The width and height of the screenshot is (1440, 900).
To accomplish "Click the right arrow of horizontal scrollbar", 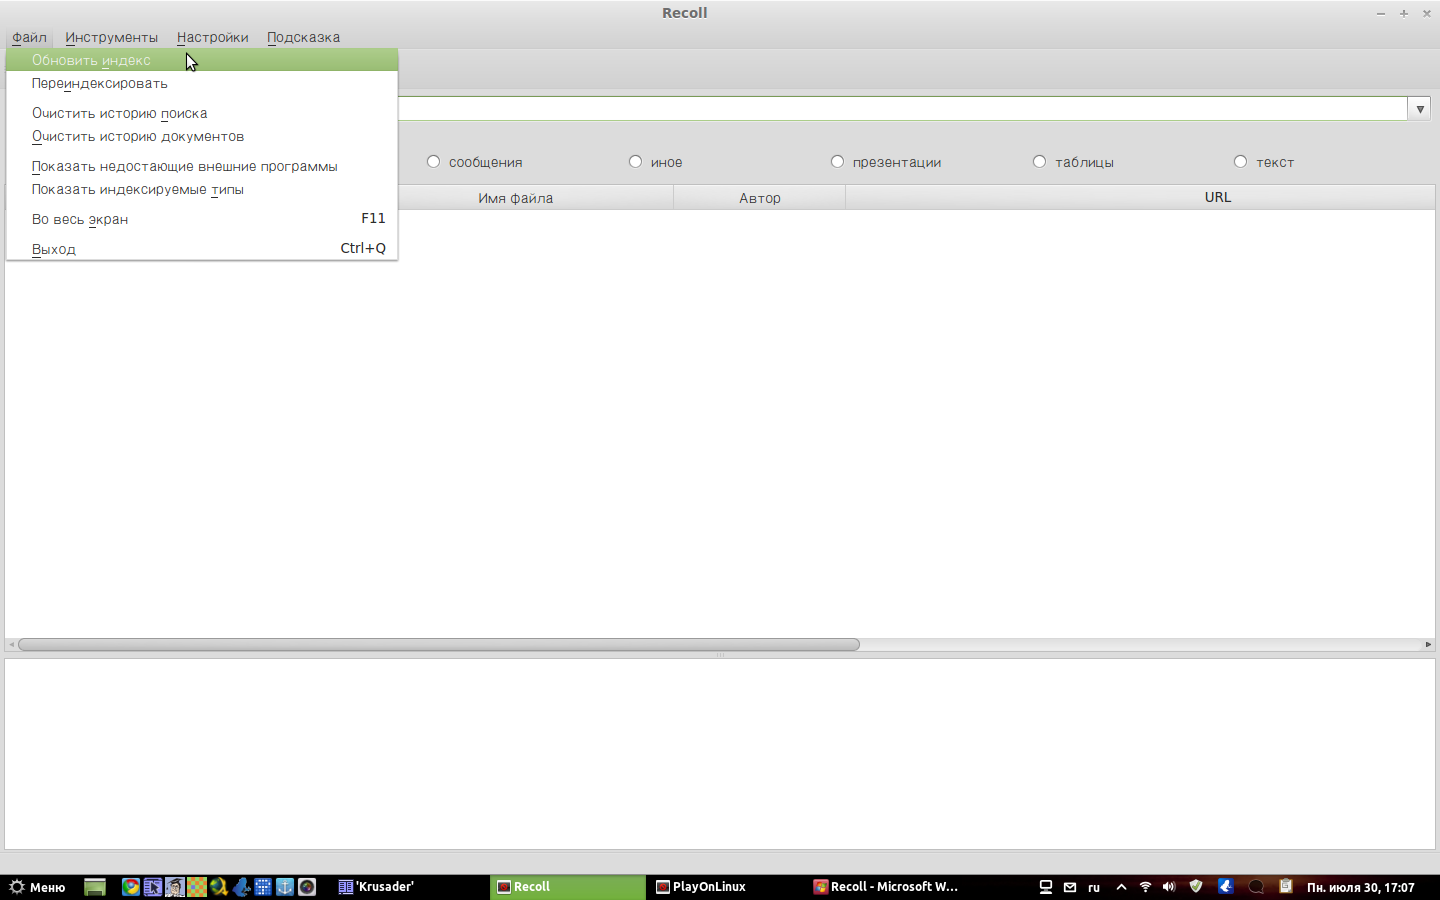I will (x=1428, y=645).
